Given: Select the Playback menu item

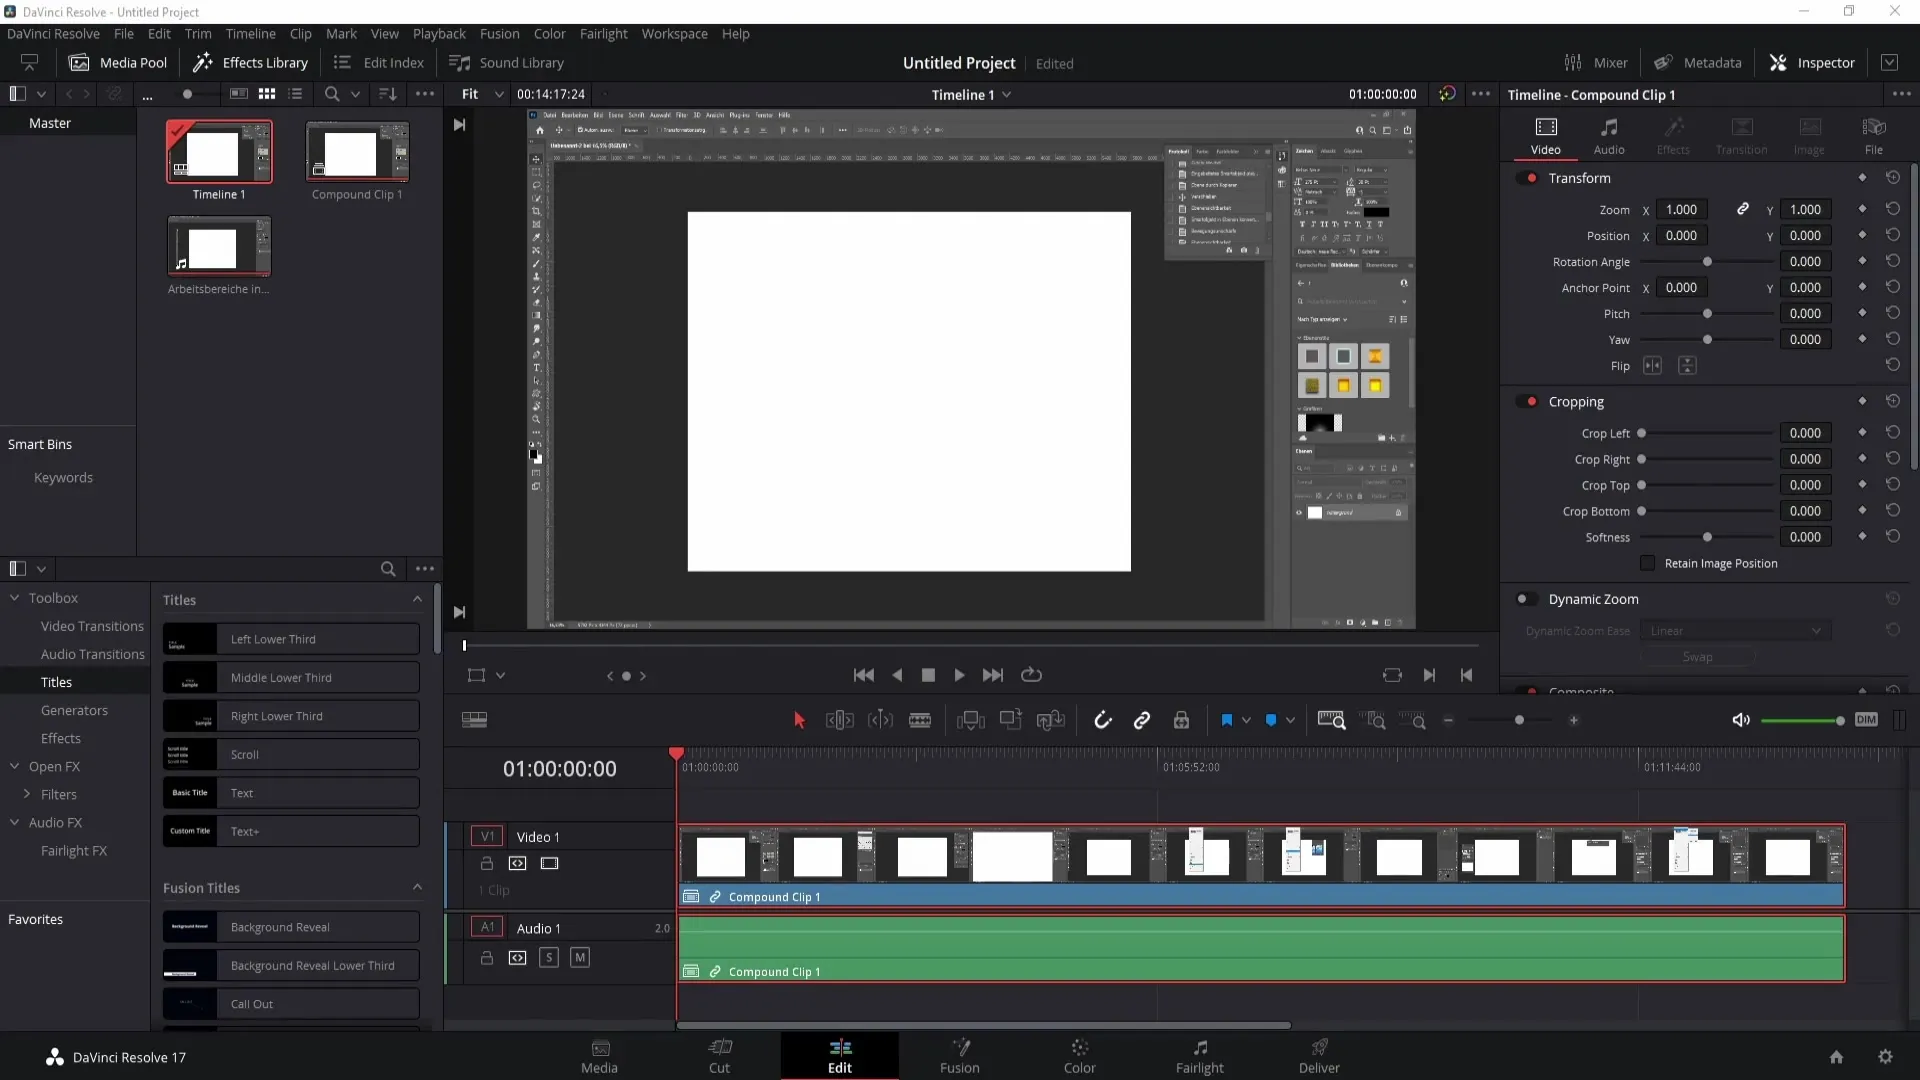Looking at the screenshot, I should [439, 33].
